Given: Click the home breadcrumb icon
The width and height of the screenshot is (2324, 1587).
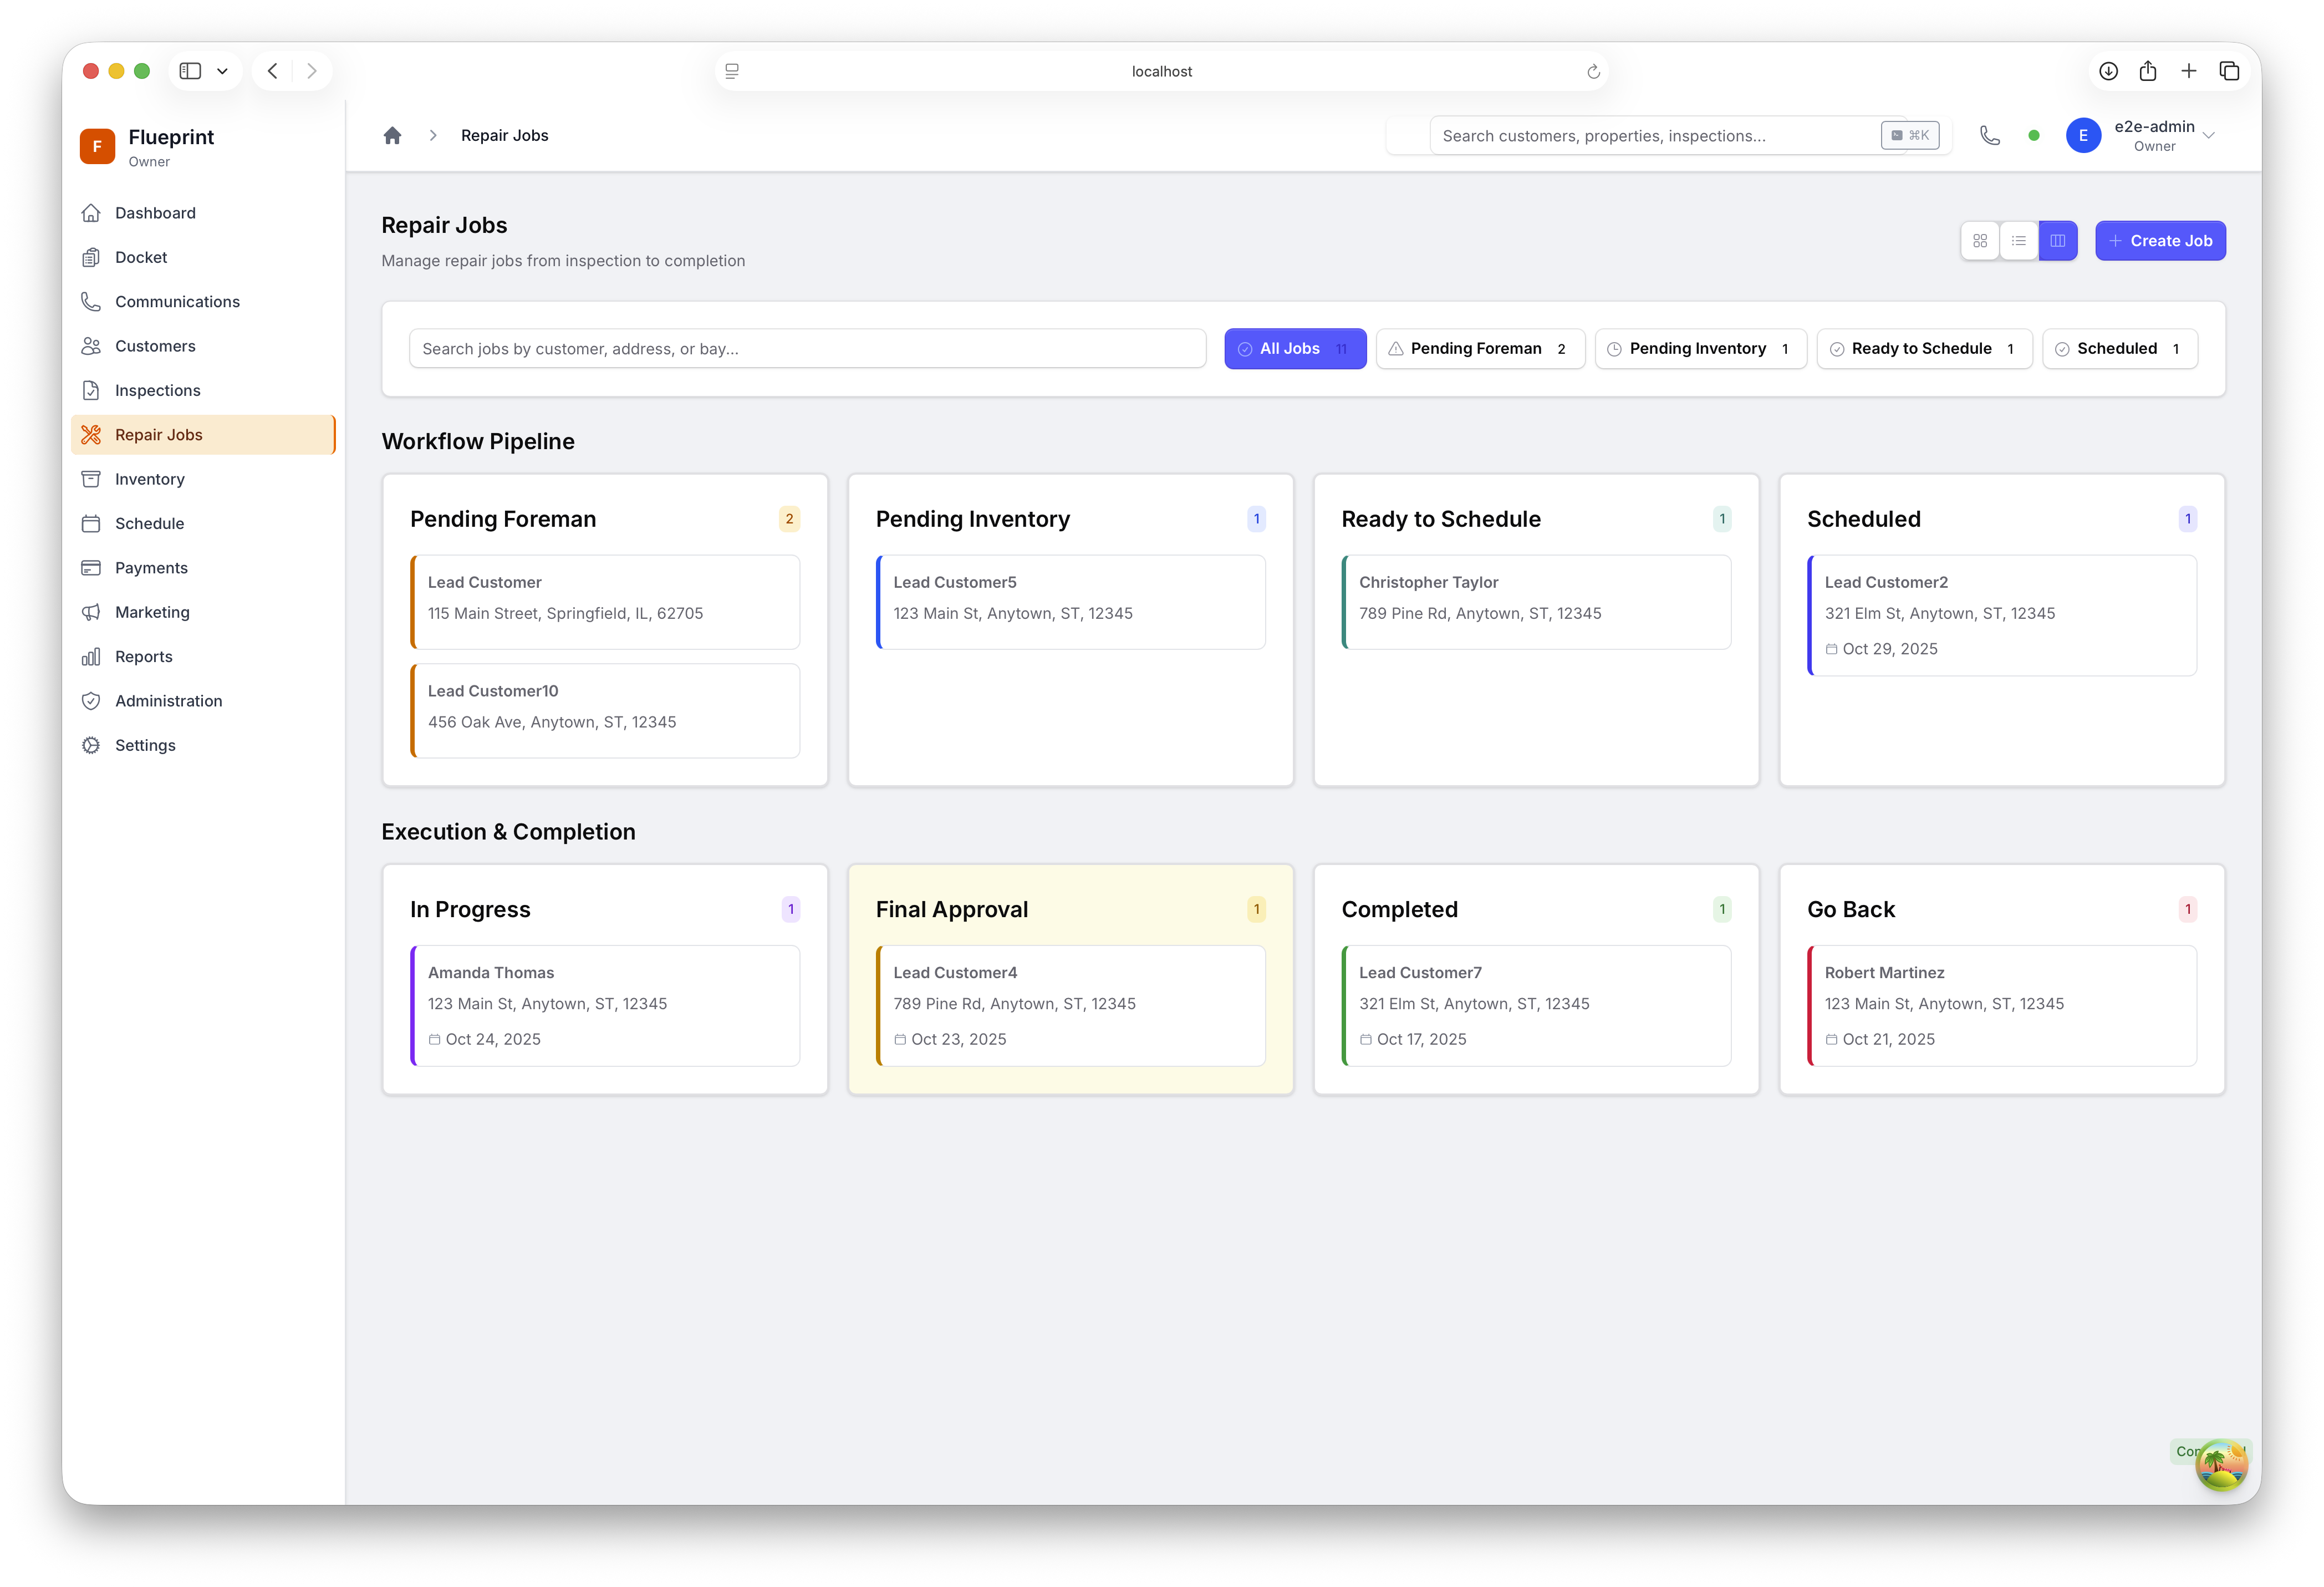Looking at the screenshot, I should tap(392, 135).
